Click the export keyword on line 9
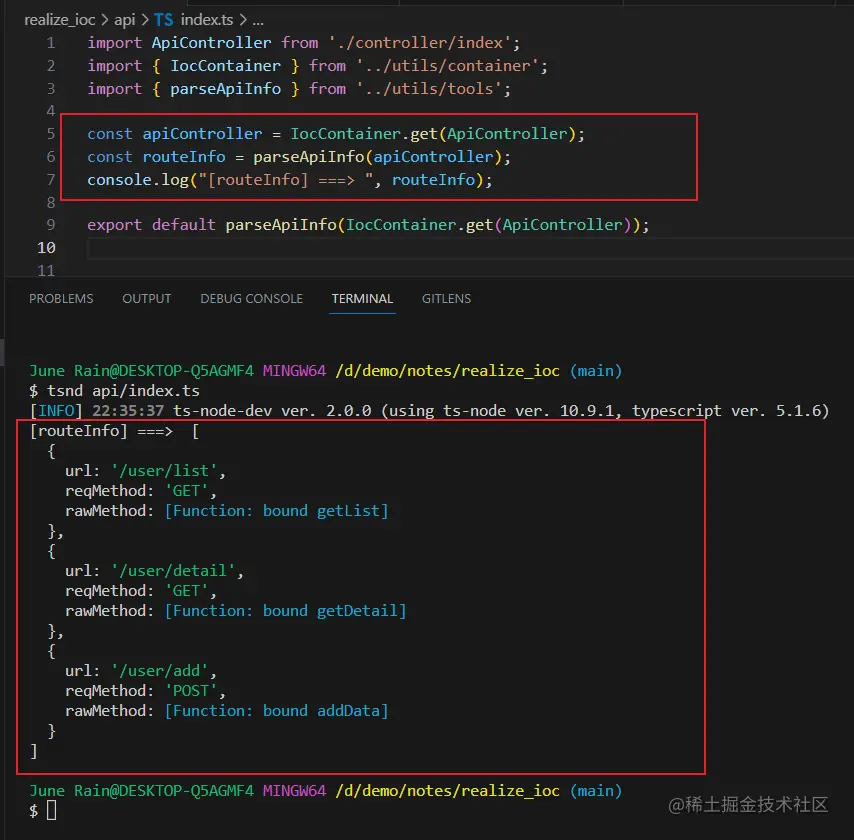The width and height of the screenshot is (854, 840). click(114, 224)
